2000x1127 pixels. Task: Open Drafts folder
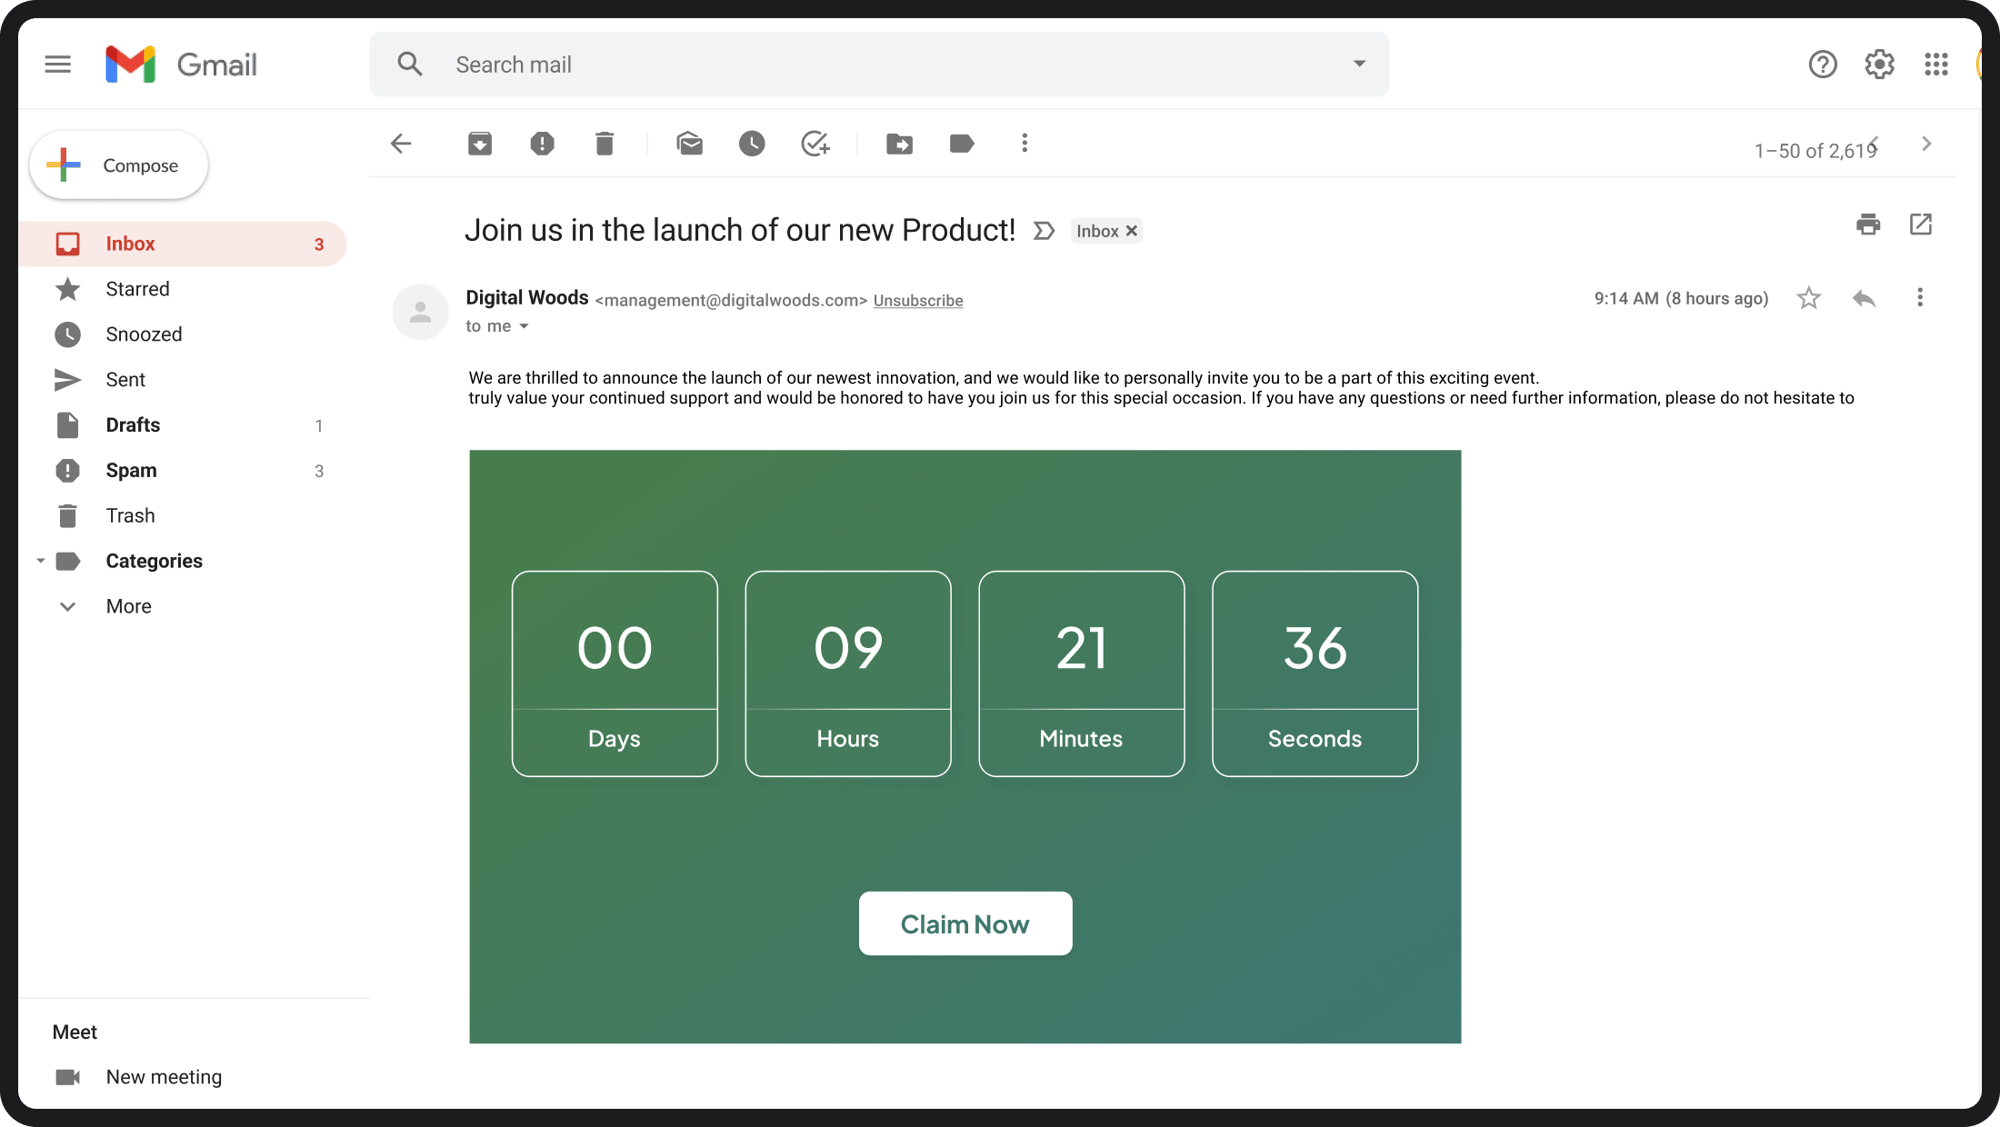click(133, 423)
